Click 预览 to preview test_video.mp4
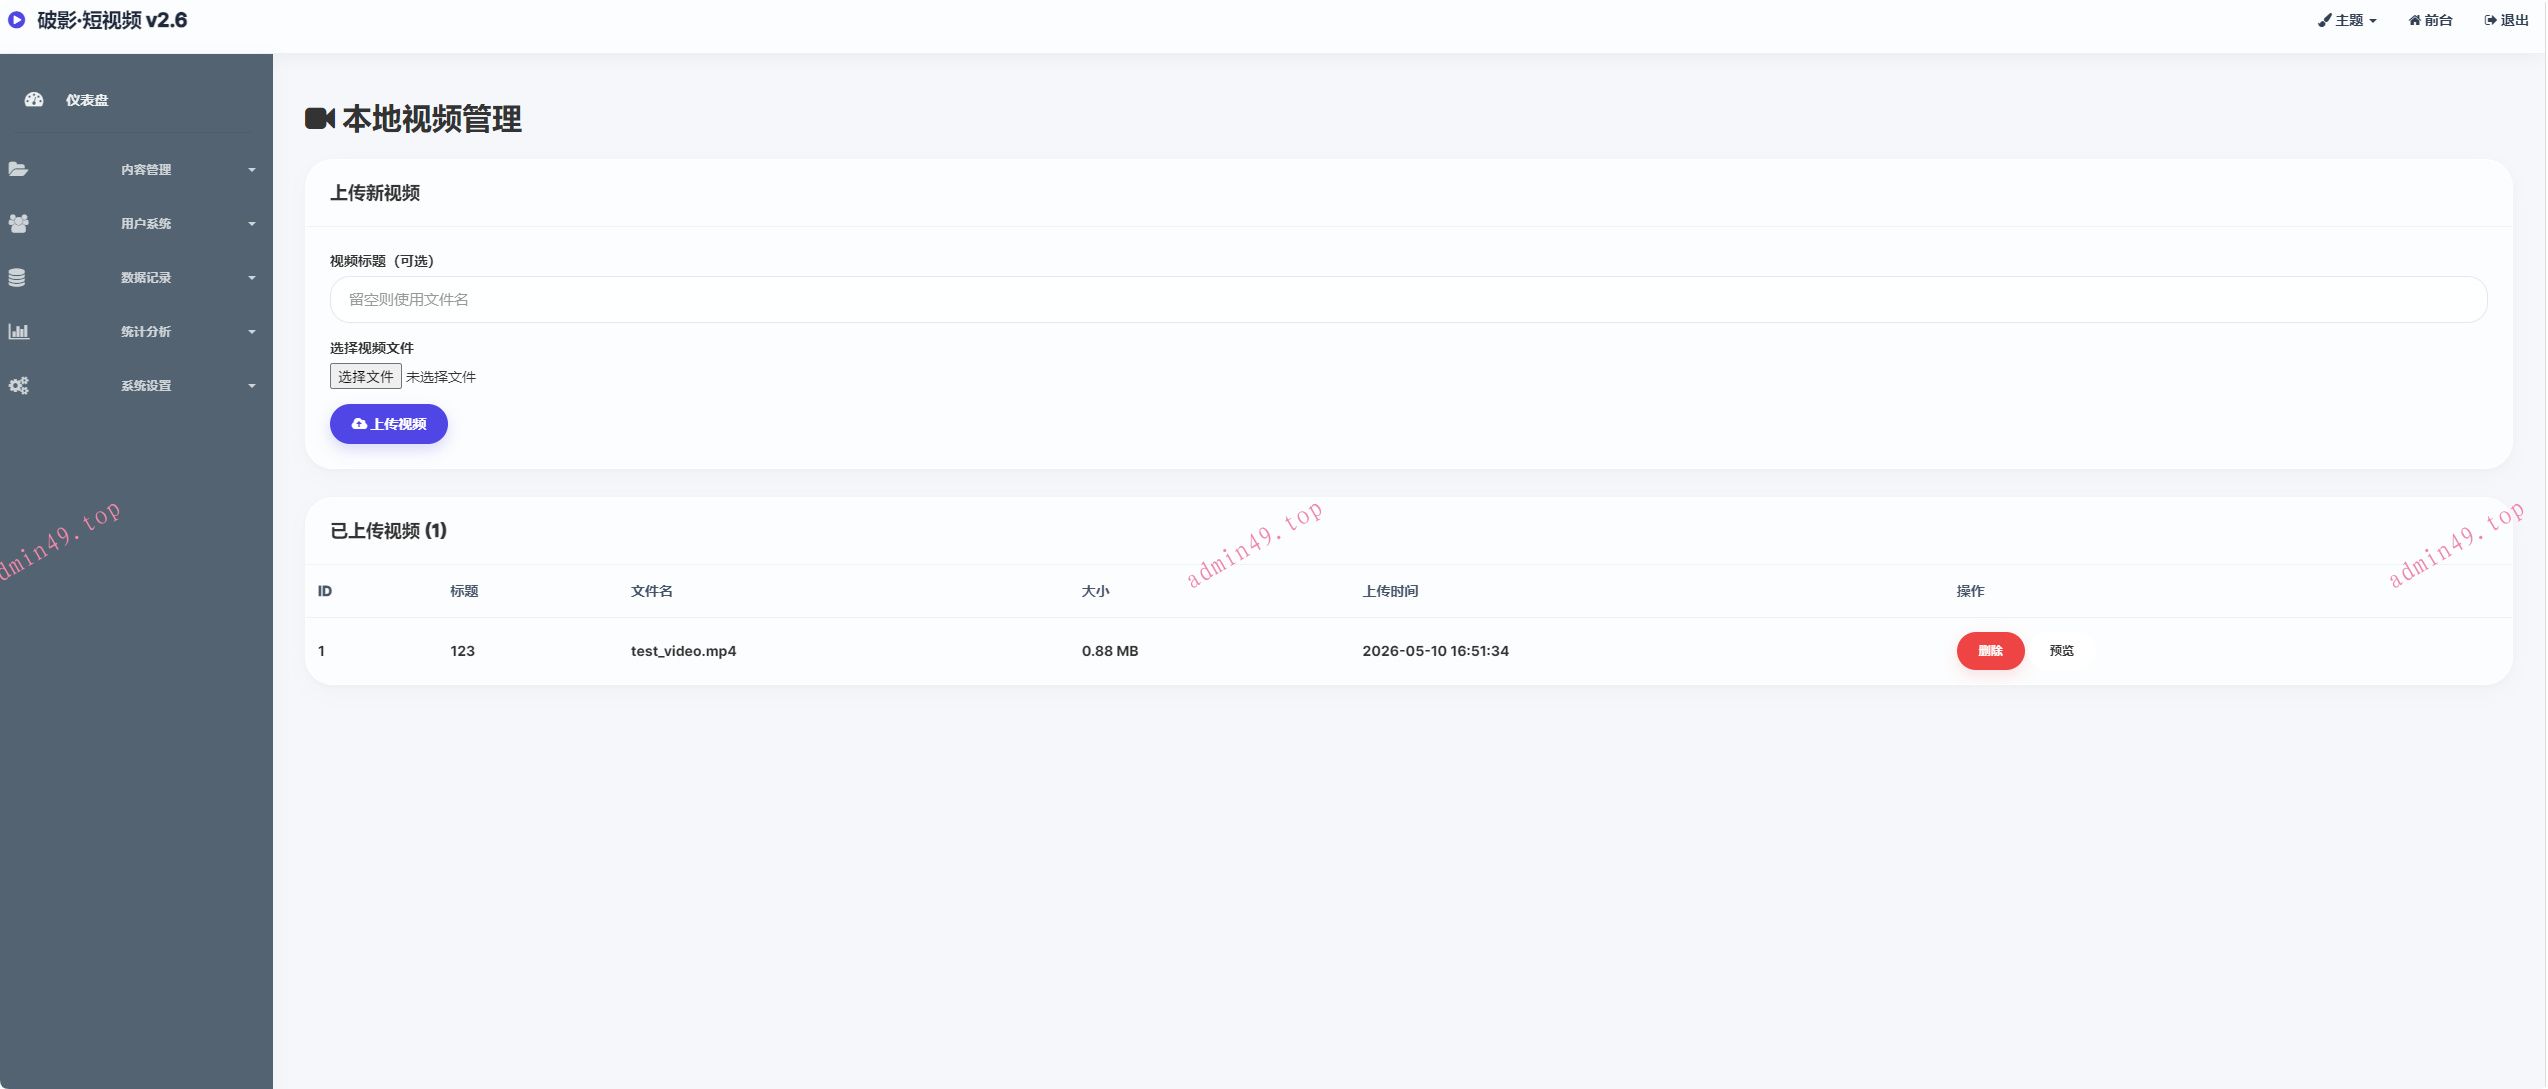 pos(2061,651)
